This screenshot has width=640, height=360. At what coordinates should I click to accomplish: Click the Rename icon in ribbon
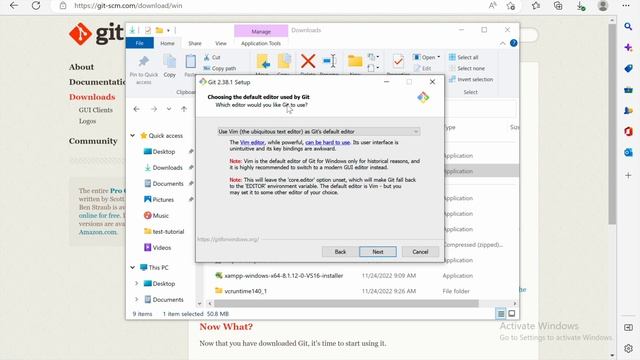click(329, 62)
